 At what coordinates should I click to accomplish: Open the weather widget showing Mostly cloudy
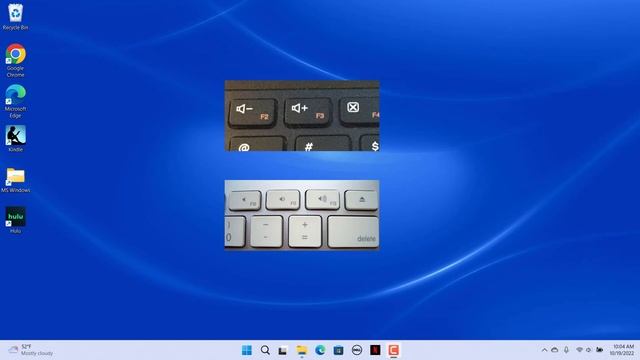[31, 350]
